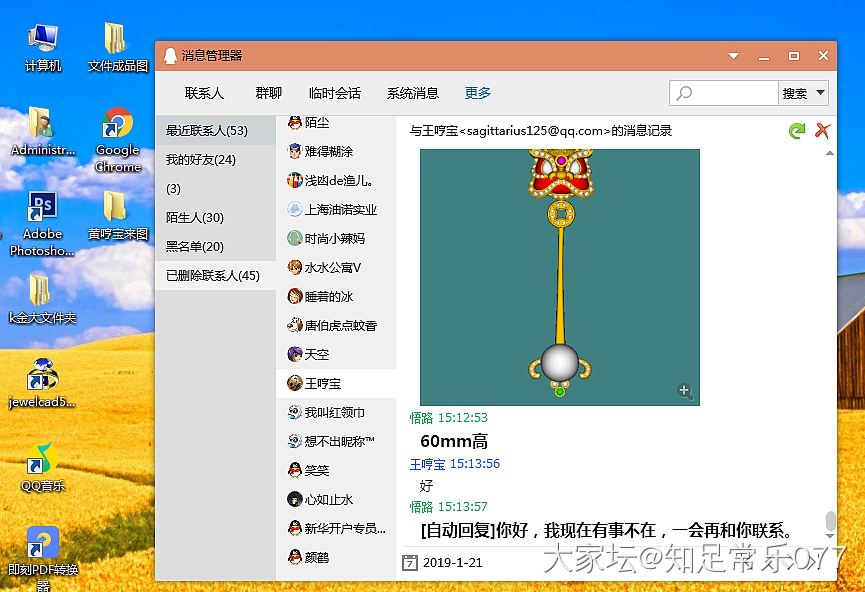Click the red delete message record icon
The height and width of the screenshot is (592, 865).
[823, 131]
